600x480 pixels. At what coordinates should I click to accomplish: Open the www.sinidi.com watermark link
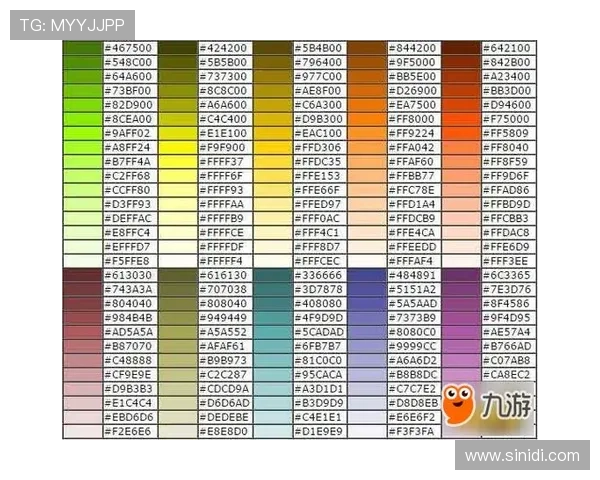[522, 455]
